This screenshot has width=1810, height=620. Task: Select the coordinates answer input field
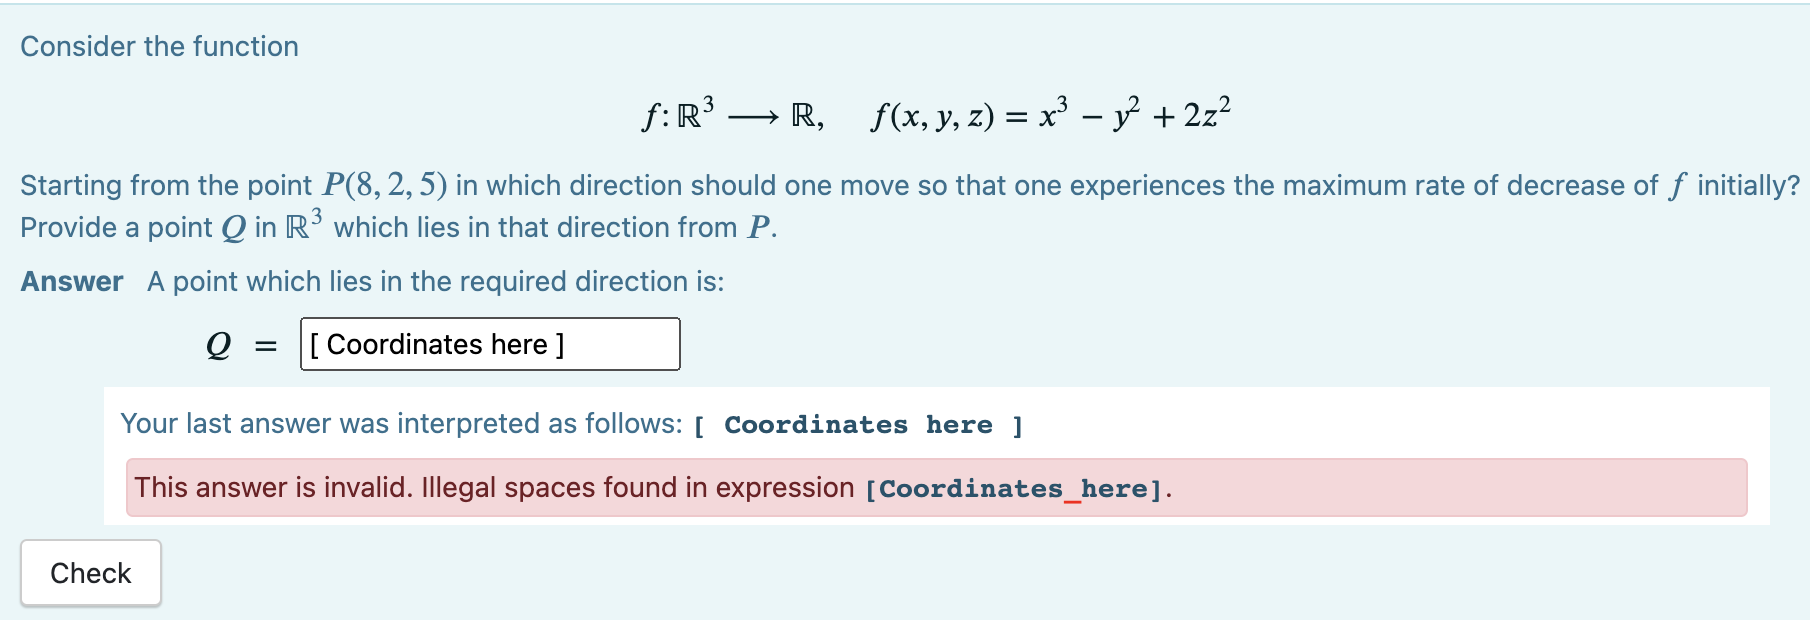[x=488, y=344]
